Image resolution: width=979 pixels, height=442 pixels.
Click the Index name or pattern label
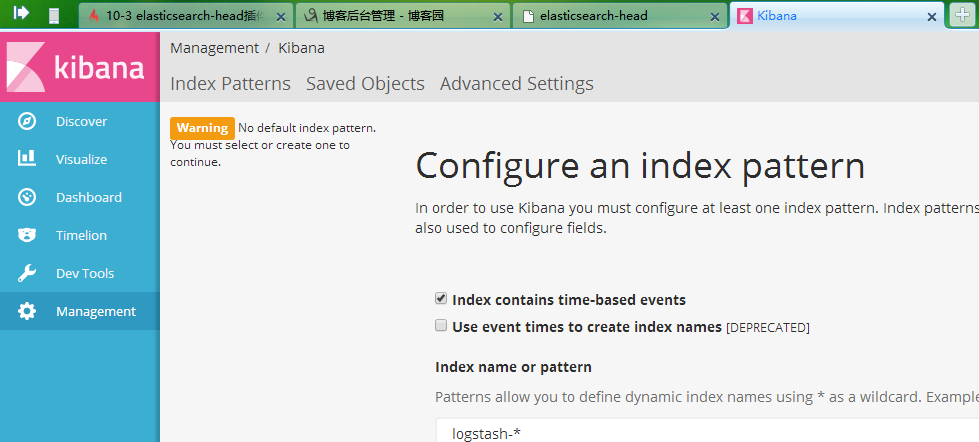tap(513, 367)
